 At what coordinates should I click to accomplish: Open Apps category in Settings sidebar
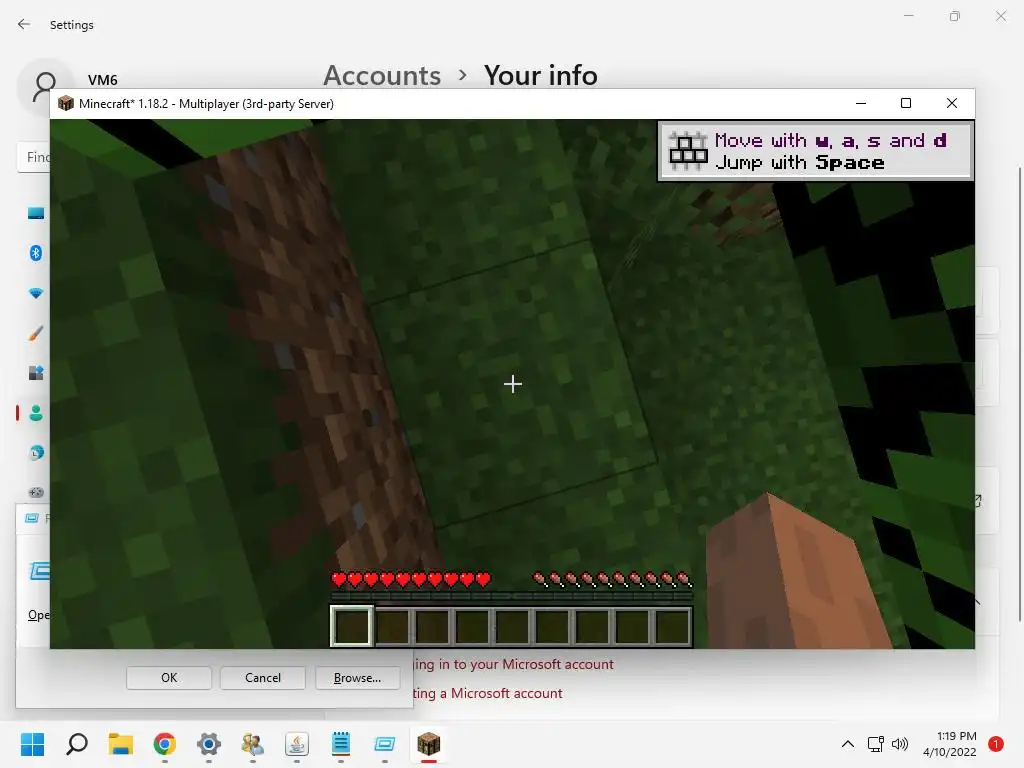click(36, 373)
